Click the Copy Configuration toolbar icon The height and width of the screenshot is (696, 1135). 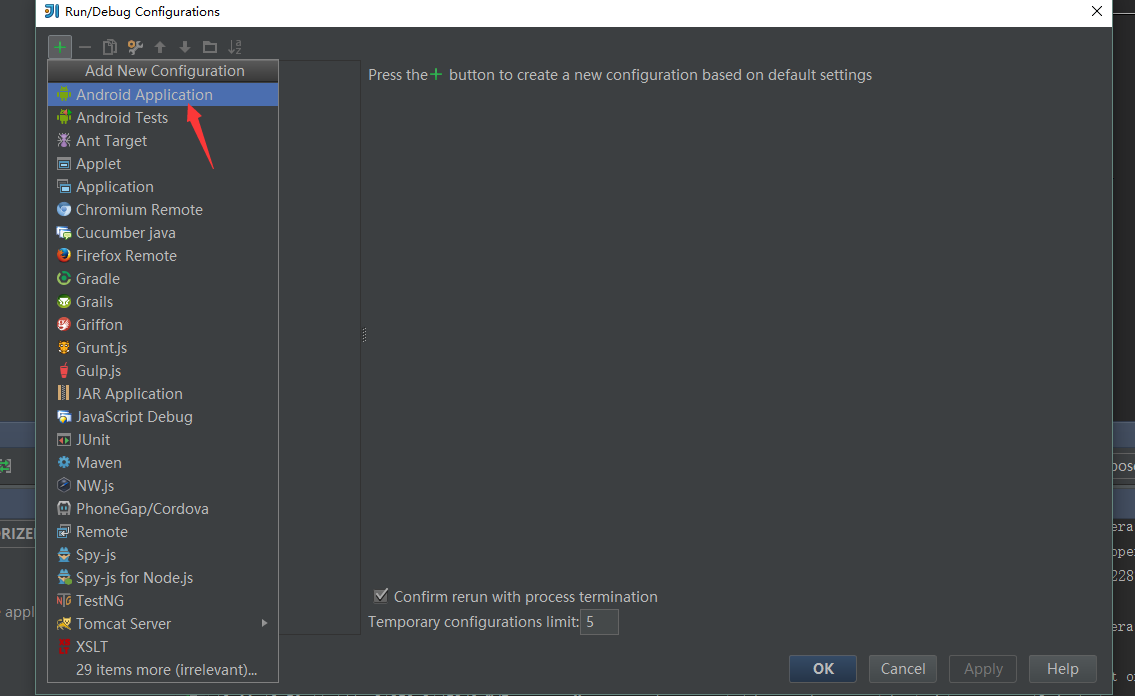pyautogui.click(x=109, y=47)
